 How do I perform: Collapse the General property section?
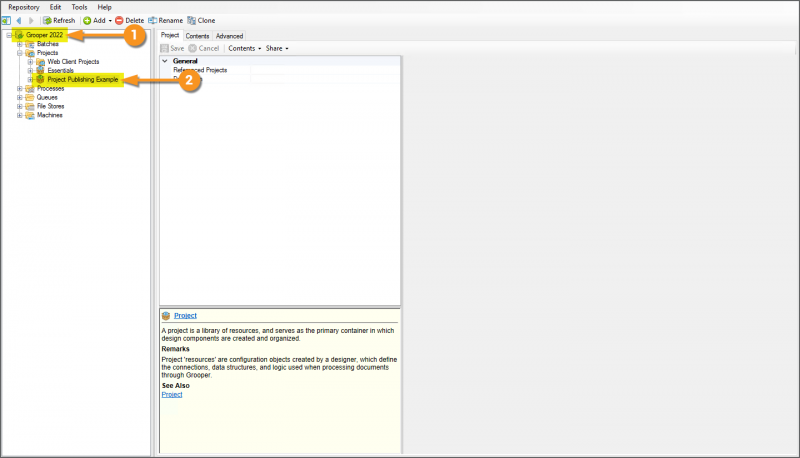165,61
